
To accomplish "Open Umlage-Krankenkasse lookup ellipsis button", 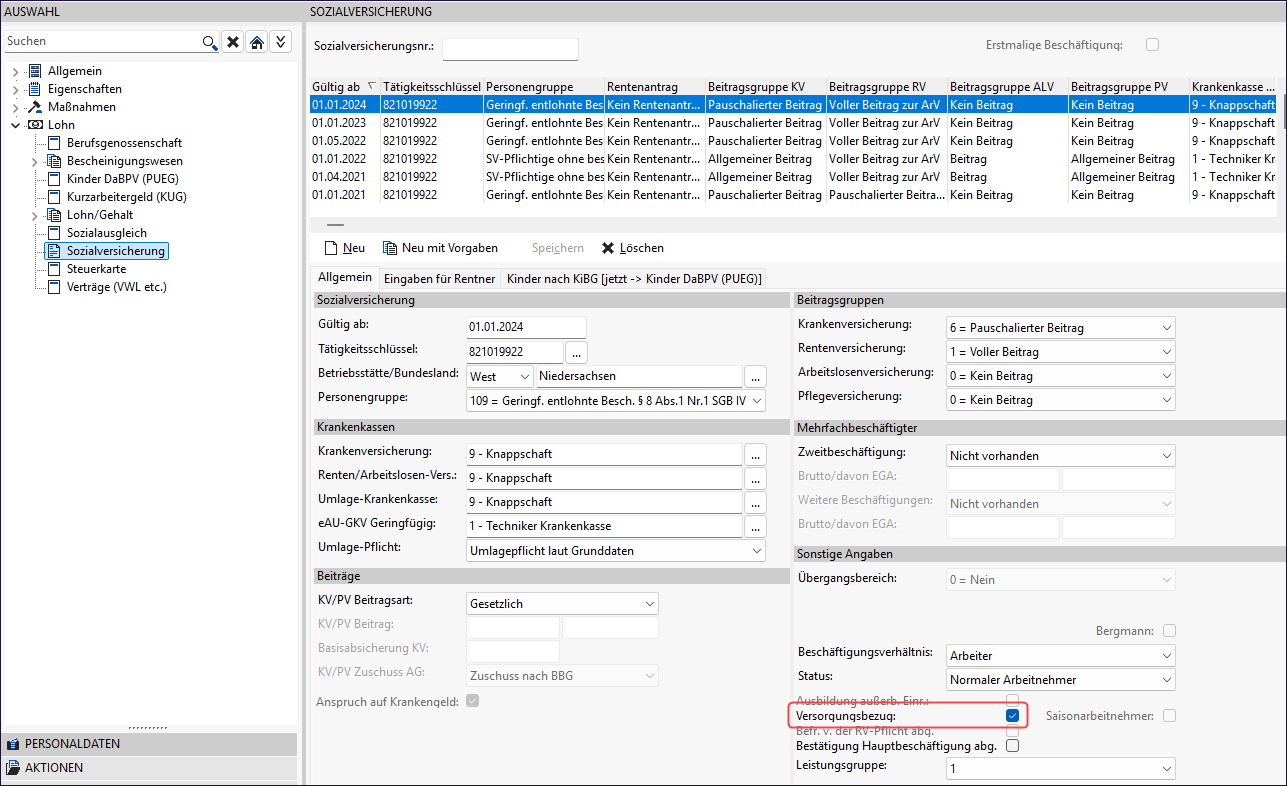I will pyautogui.click(x=755, y=502).
